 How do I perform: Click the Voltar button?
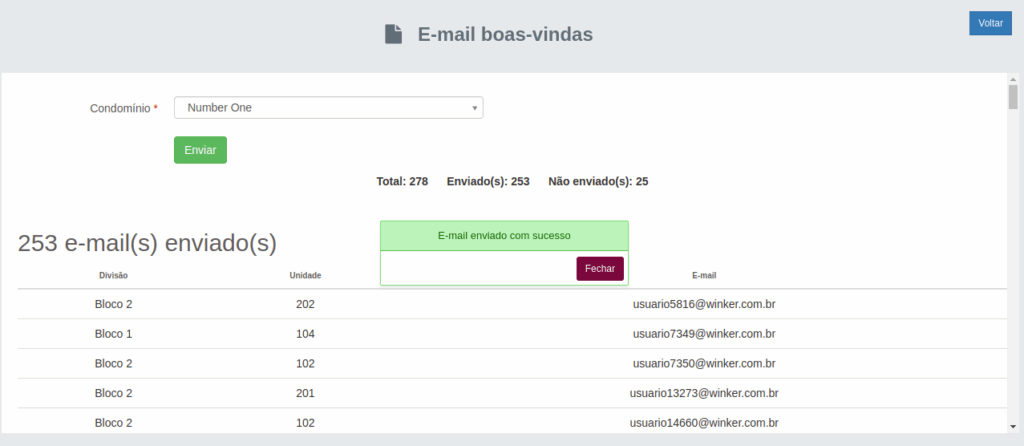click(x=990, y=23)
